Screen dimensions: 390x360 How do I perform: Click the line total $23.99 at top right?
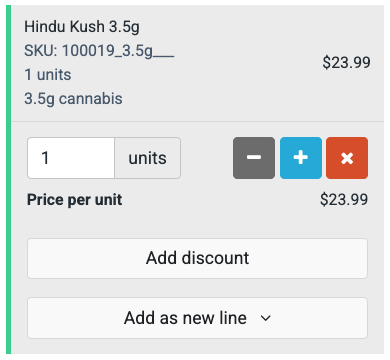pyautogui.click(x=346, y=63)
